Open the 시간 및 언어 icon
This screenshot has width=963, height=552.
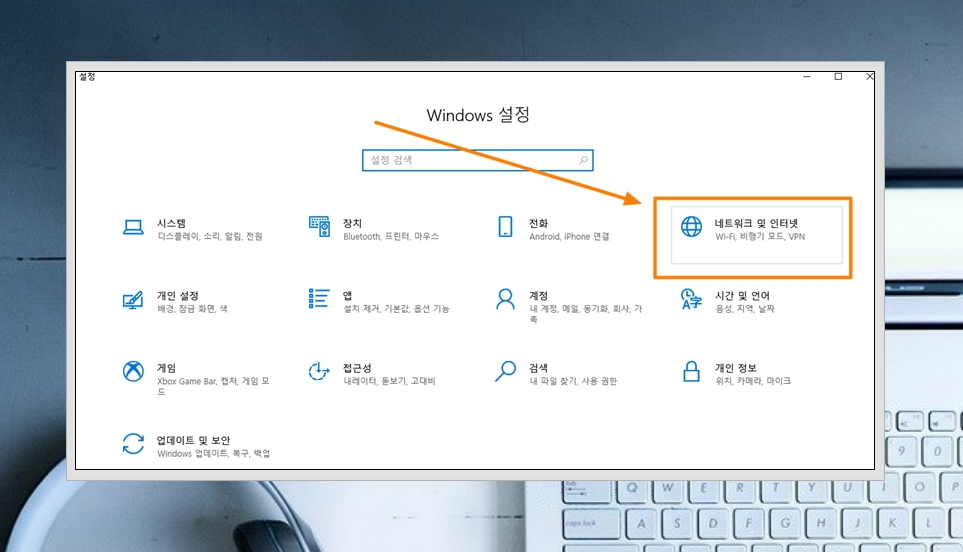[x=692, y=299]
